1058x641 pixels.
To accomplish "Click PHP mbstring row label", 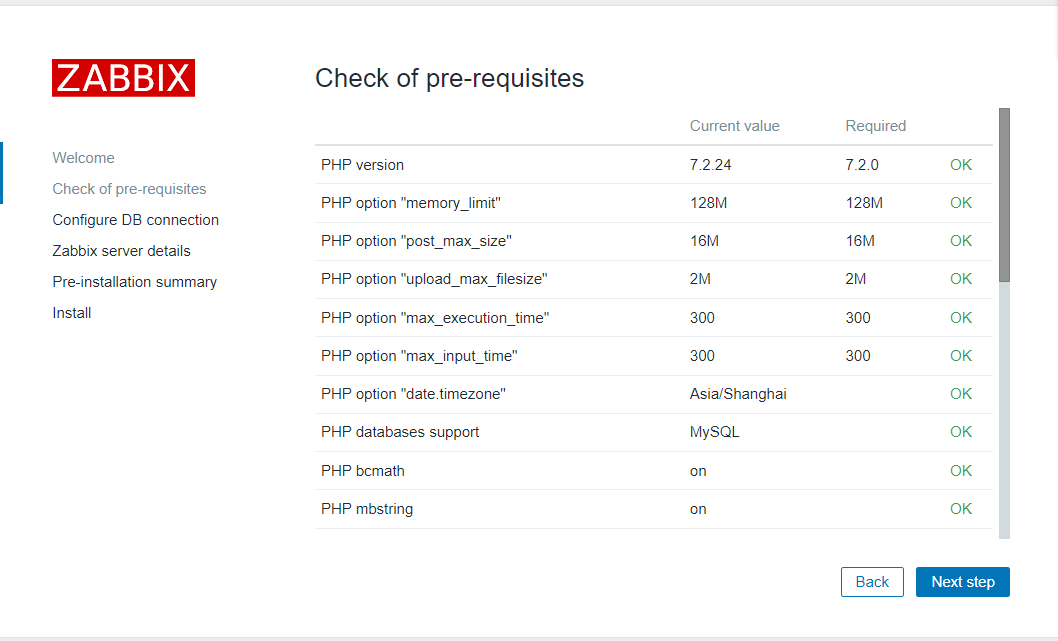I will coord(366,509).
